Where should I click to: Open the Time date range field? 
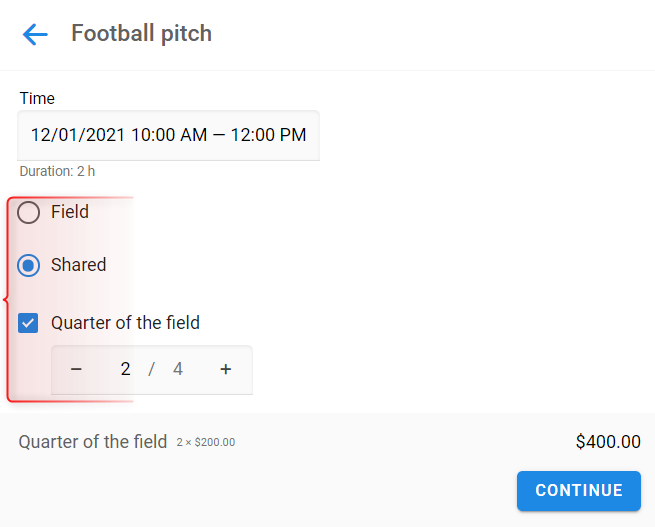168,135
